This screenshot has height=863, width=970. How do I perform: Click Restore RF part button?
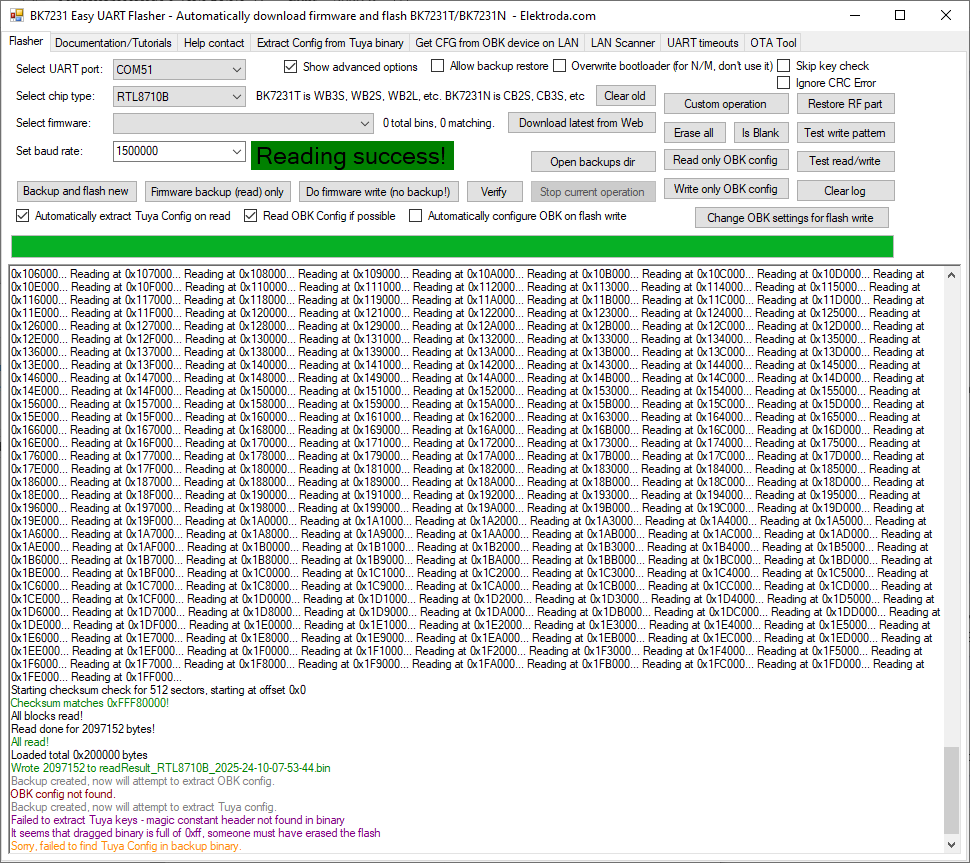(845, 104)
